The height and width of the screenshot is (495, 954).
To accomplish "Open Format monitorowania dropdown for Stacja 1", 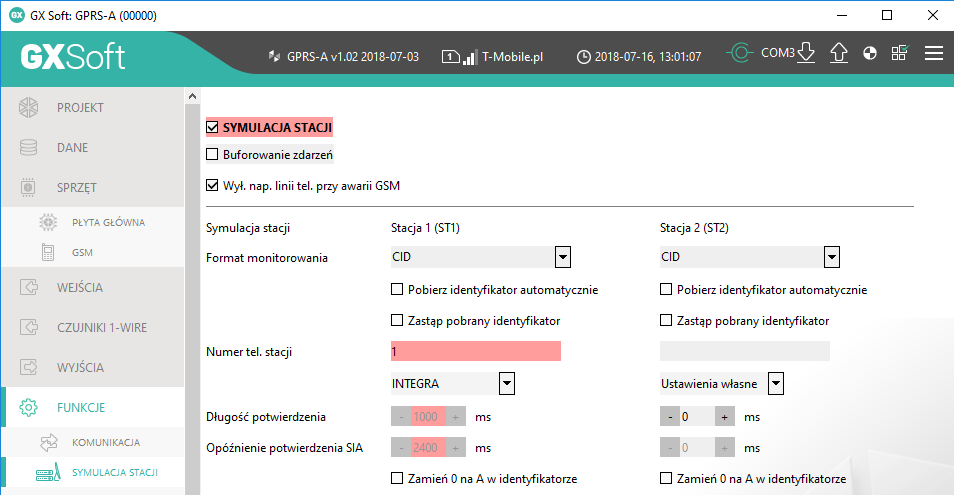I will pyautogui.click(x=563, y=258).
